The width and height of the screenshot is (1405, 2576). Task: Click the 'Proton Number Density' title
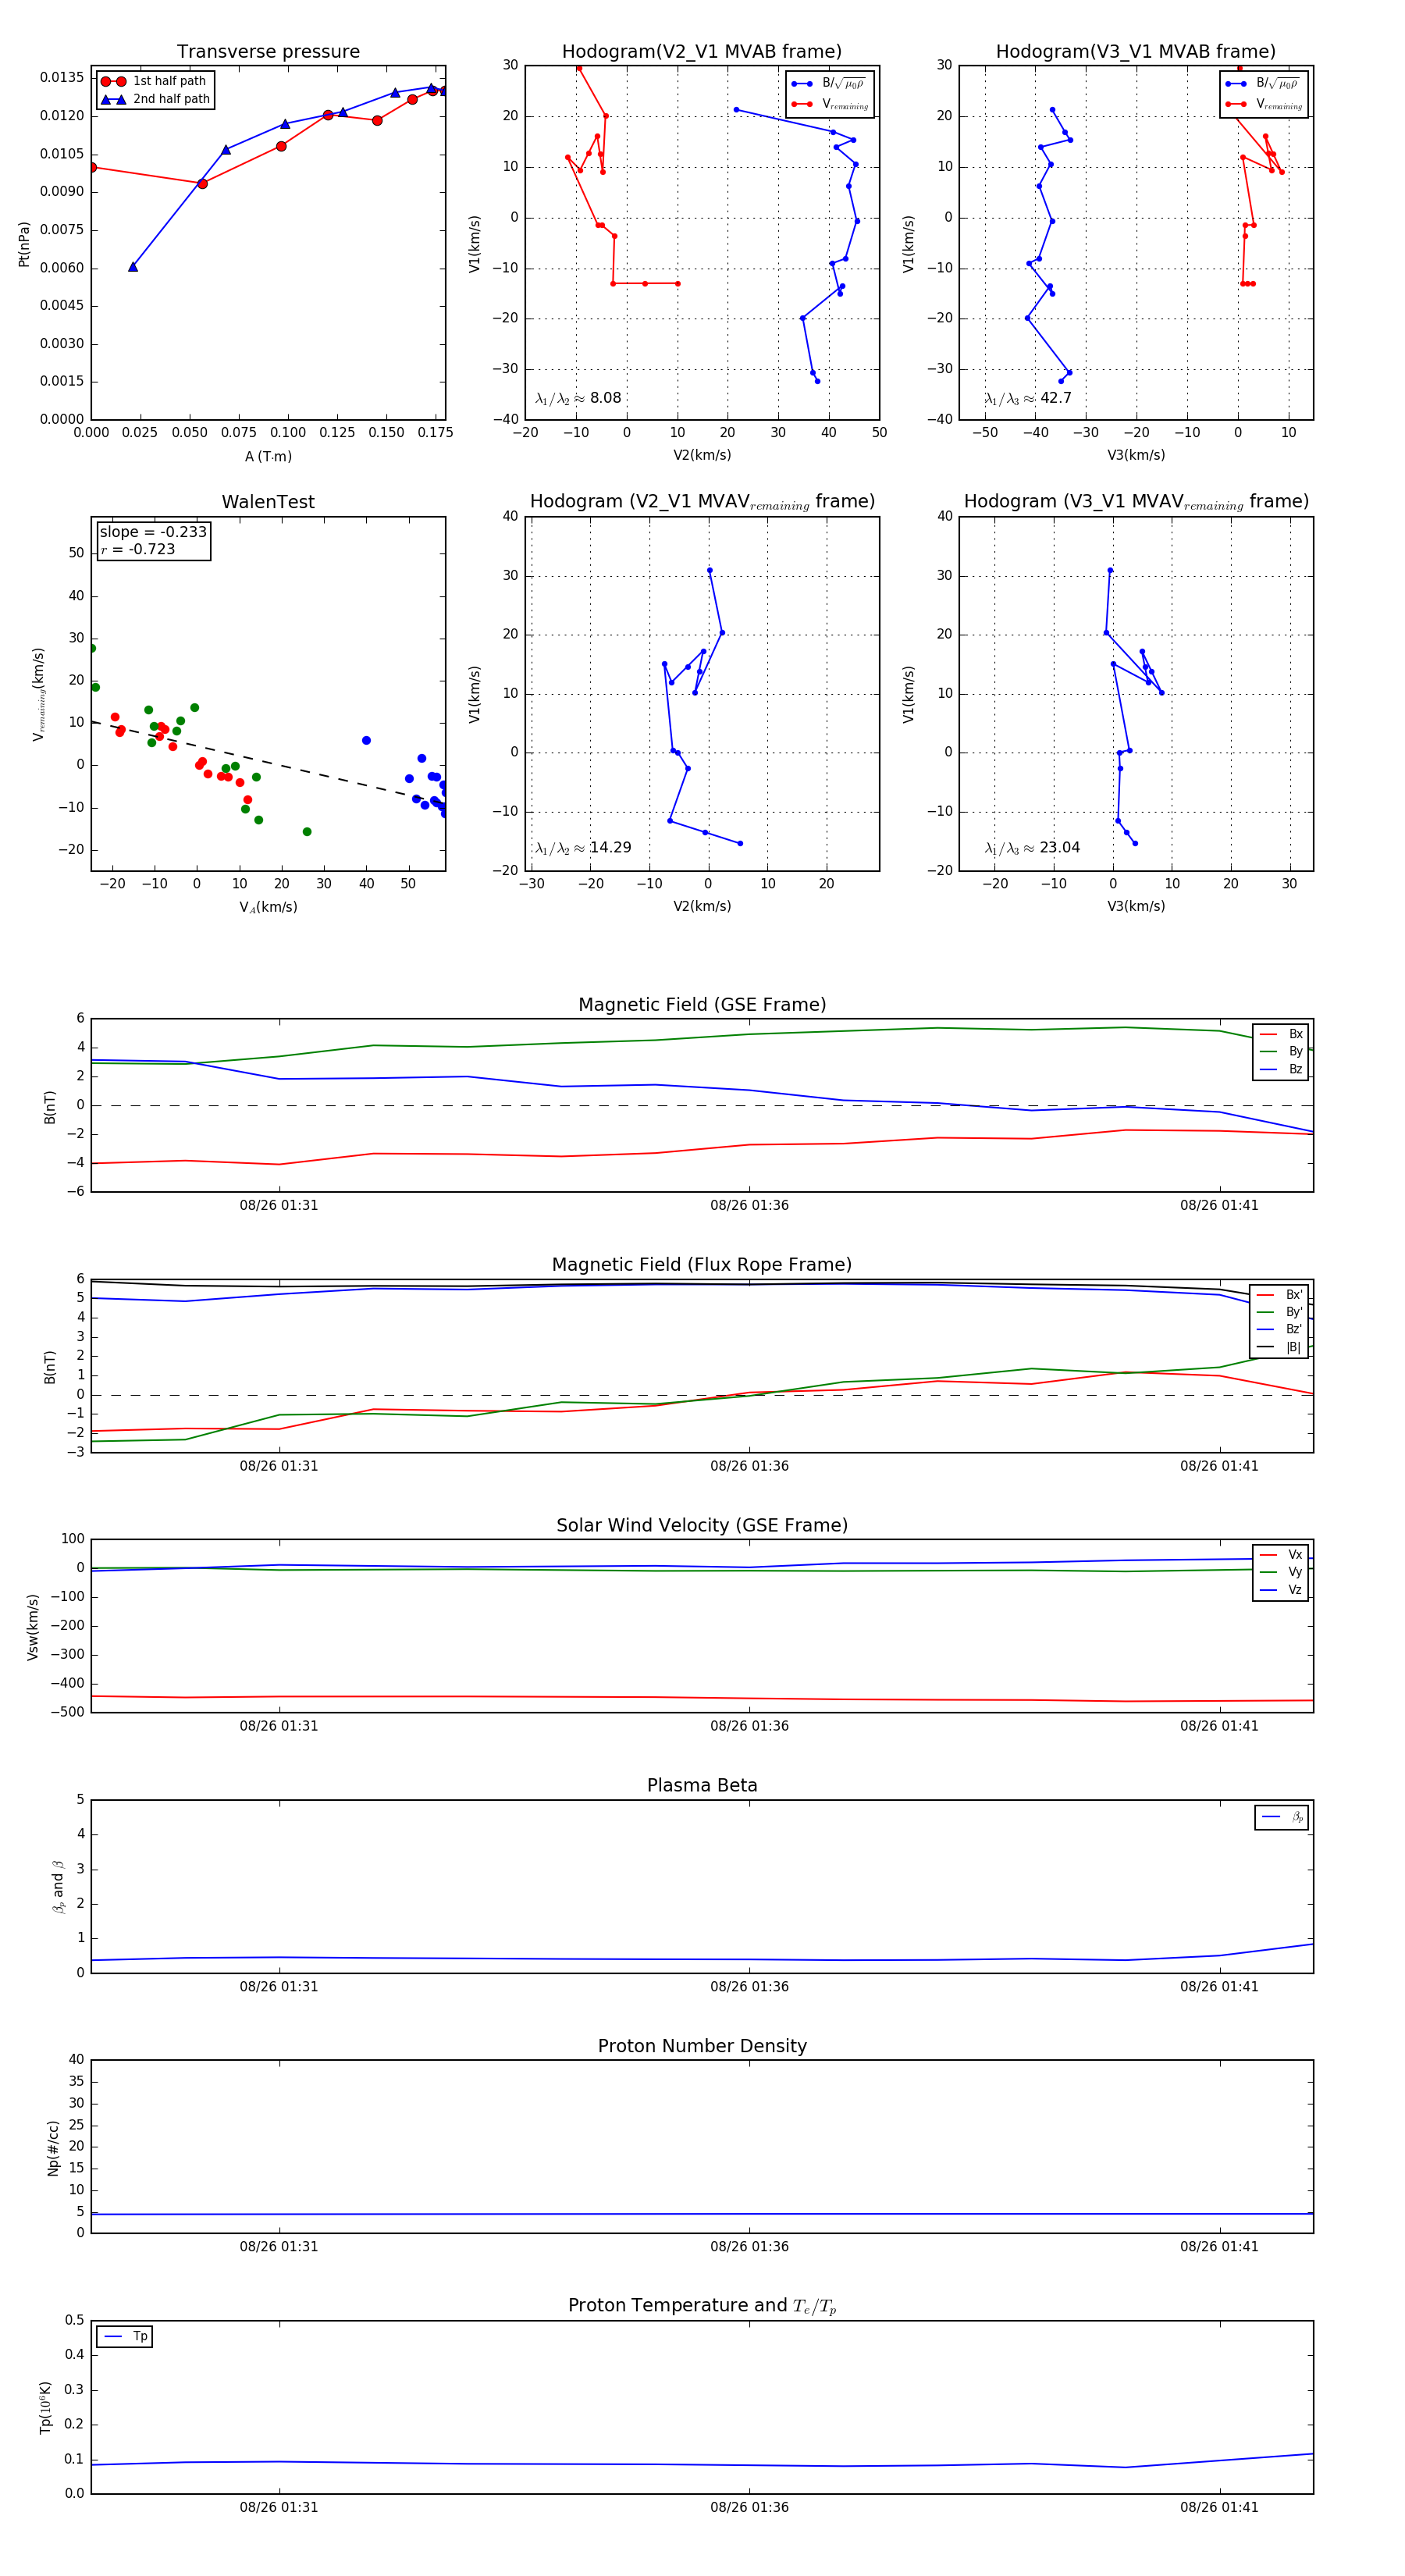(702, 2046)
